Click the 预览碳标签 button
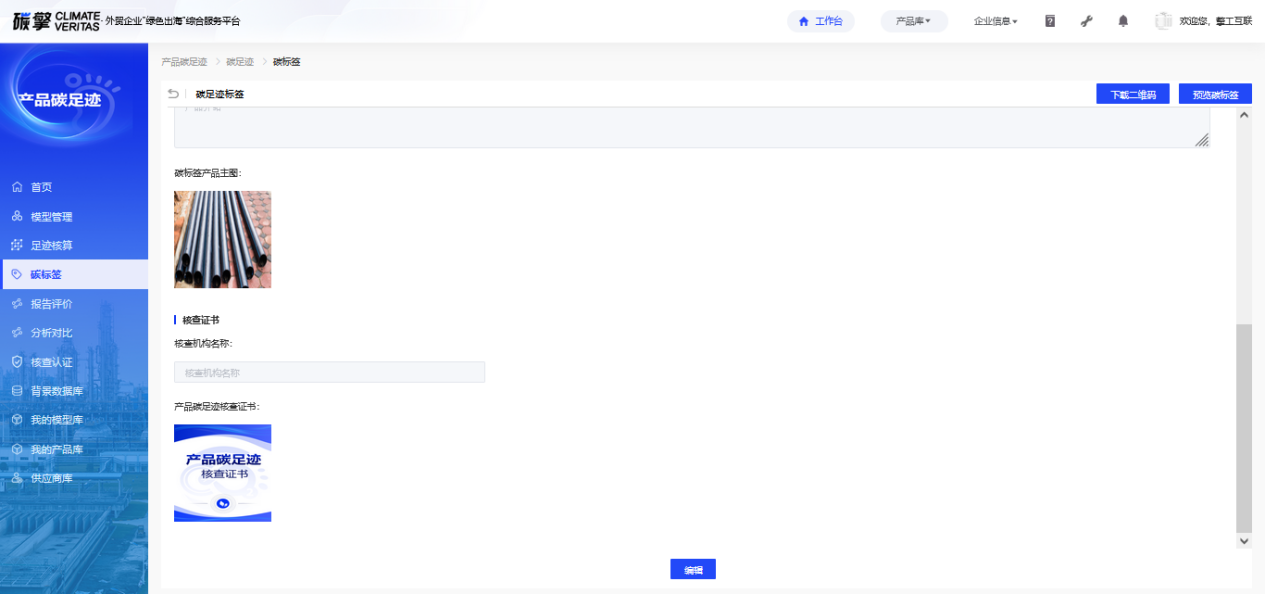 (1215, 95)
